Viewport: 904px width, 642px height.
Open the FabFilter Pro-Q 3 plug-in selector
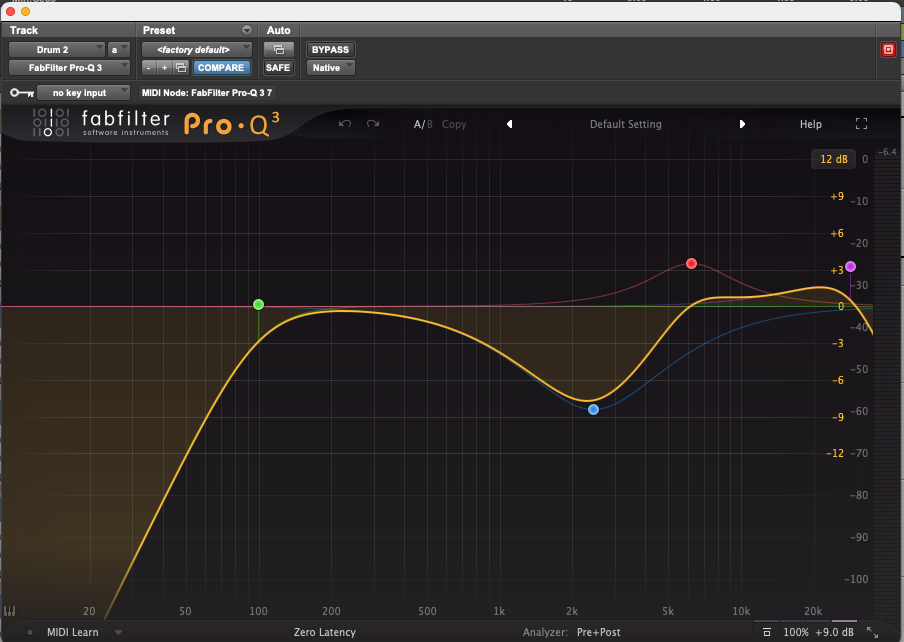coord(69,67)
